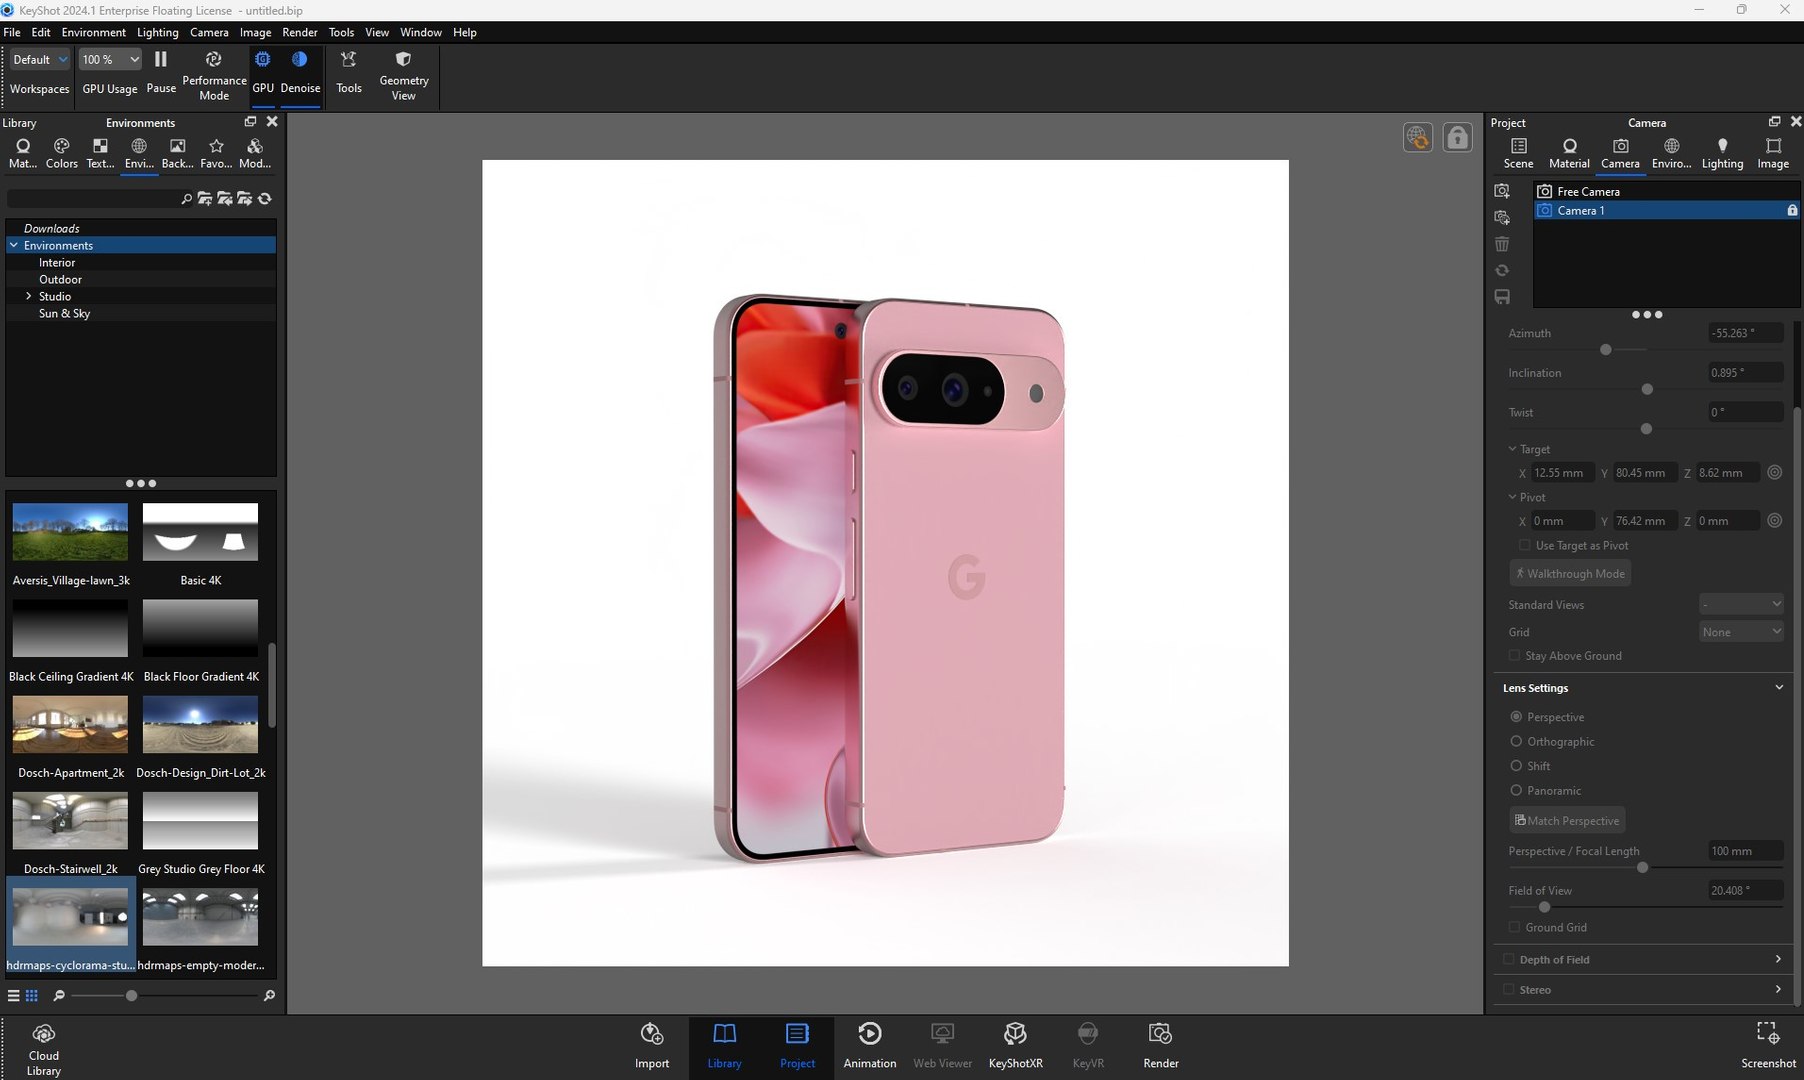Image resolution: width=1804 pixels, height=1080 pixels.
Task: Open the Geometry View icon
Action: point(403,60)
